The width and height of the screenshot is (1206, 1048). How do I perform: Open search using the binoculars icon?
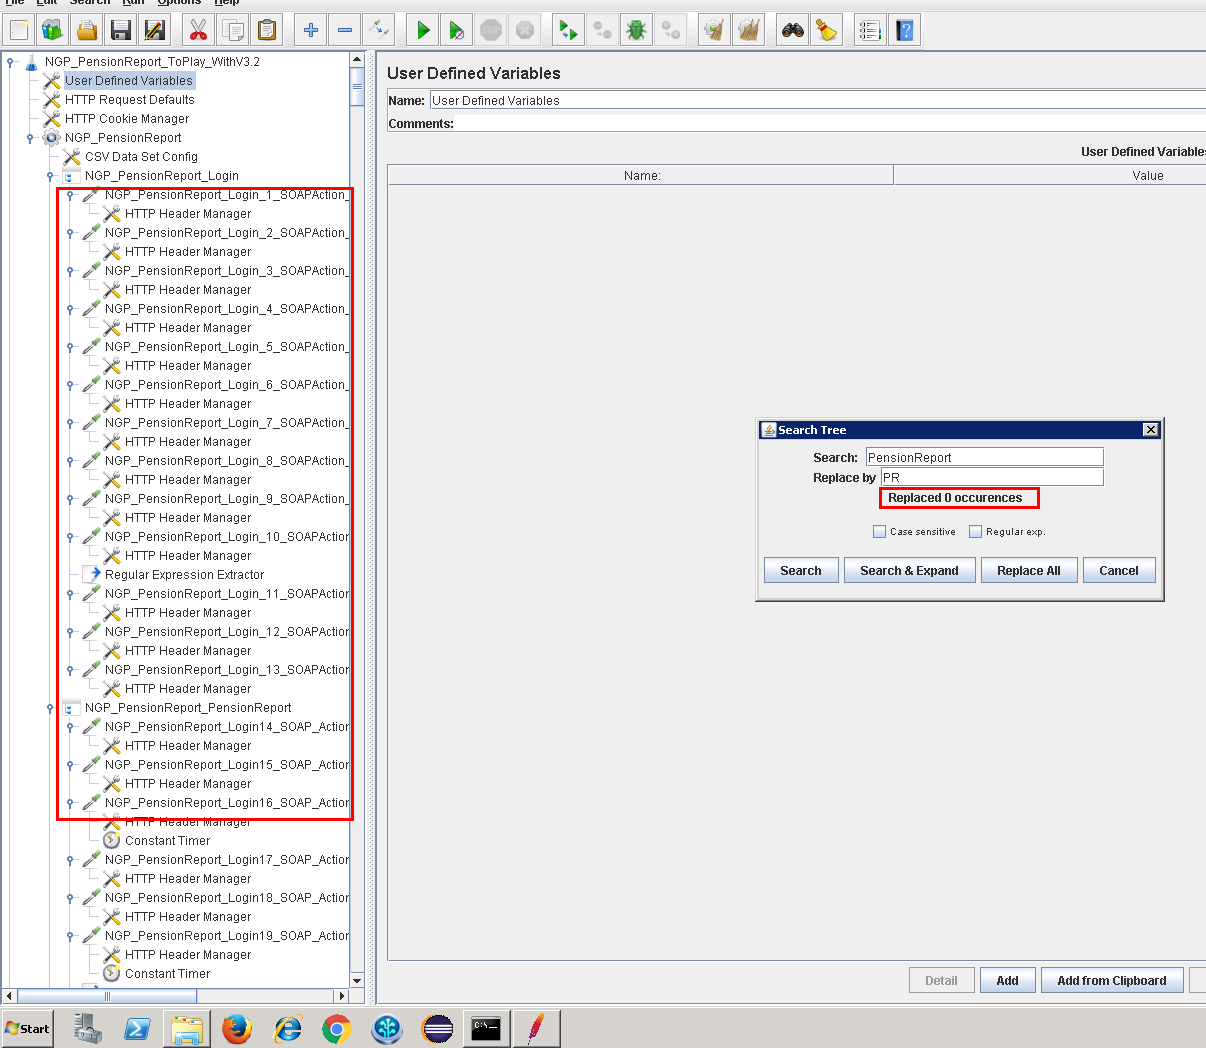pyautogui.click(x=789, y=29)
